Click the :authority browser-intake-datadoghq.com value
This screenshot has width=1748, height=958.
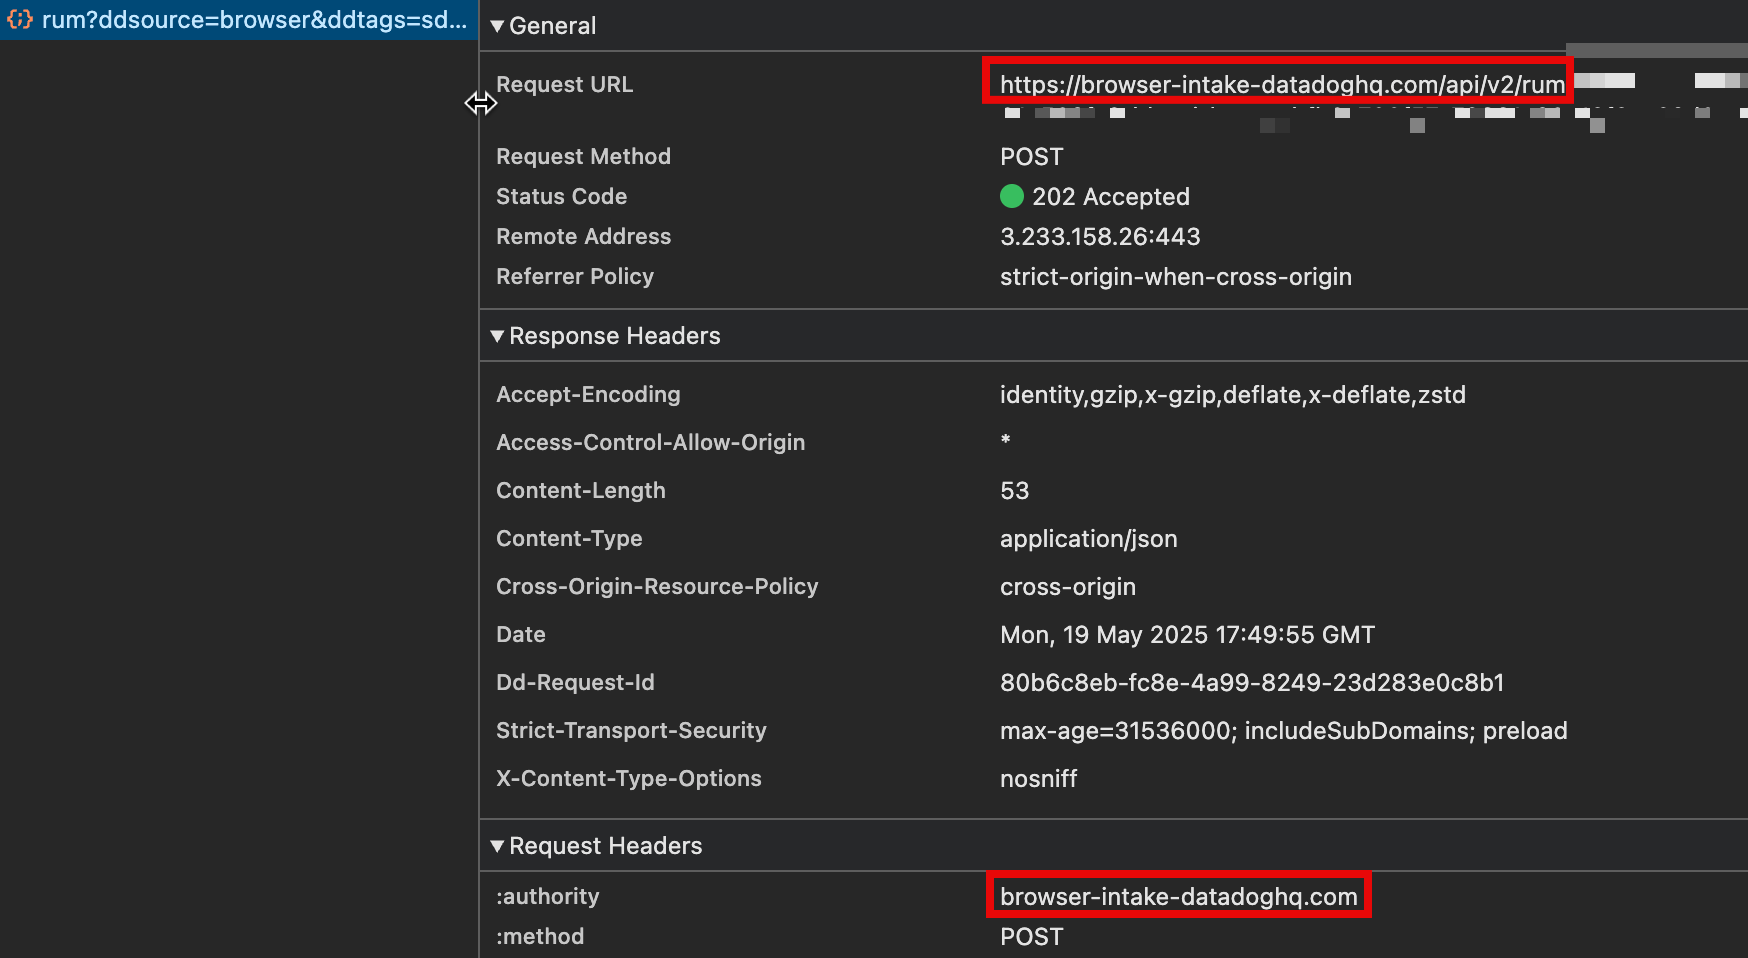(1178, 897)
